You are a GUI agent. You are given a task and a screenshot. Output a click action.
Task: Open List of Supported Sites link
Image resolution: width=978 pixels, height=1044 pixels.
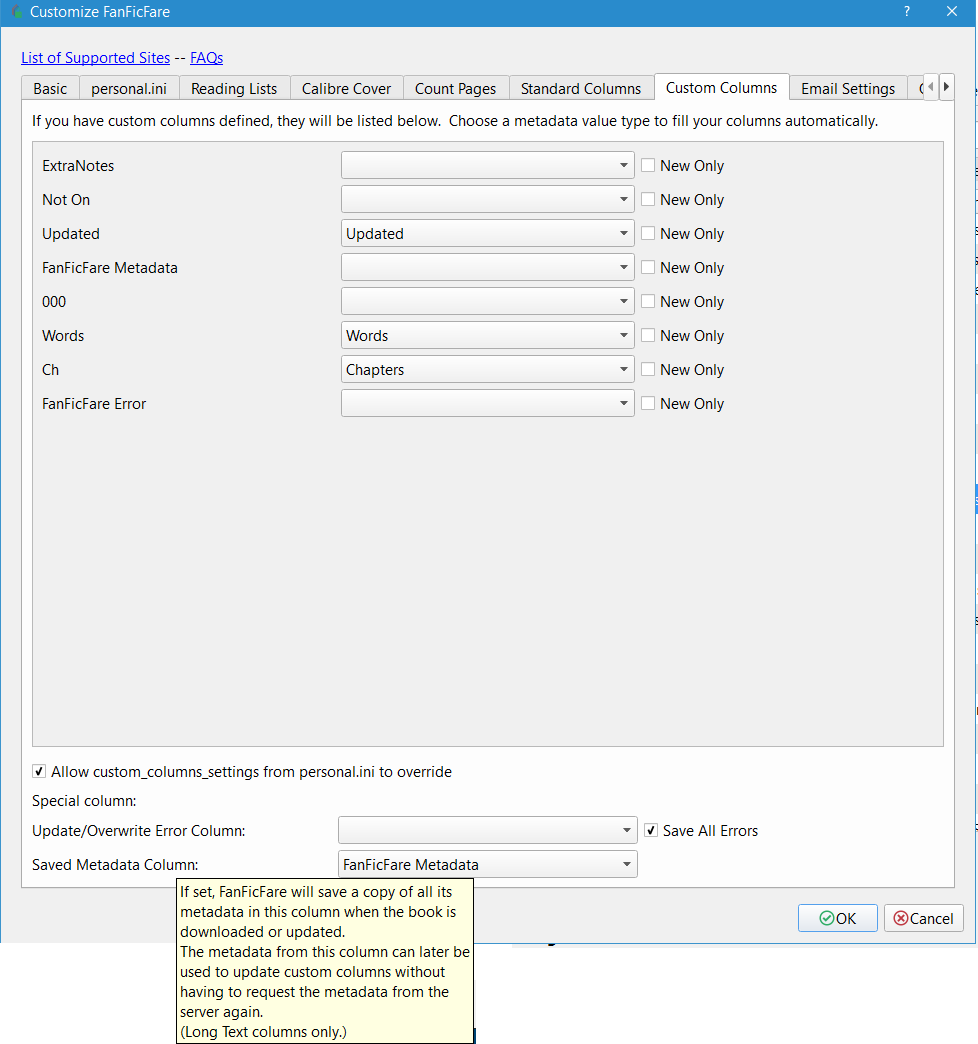96,58
